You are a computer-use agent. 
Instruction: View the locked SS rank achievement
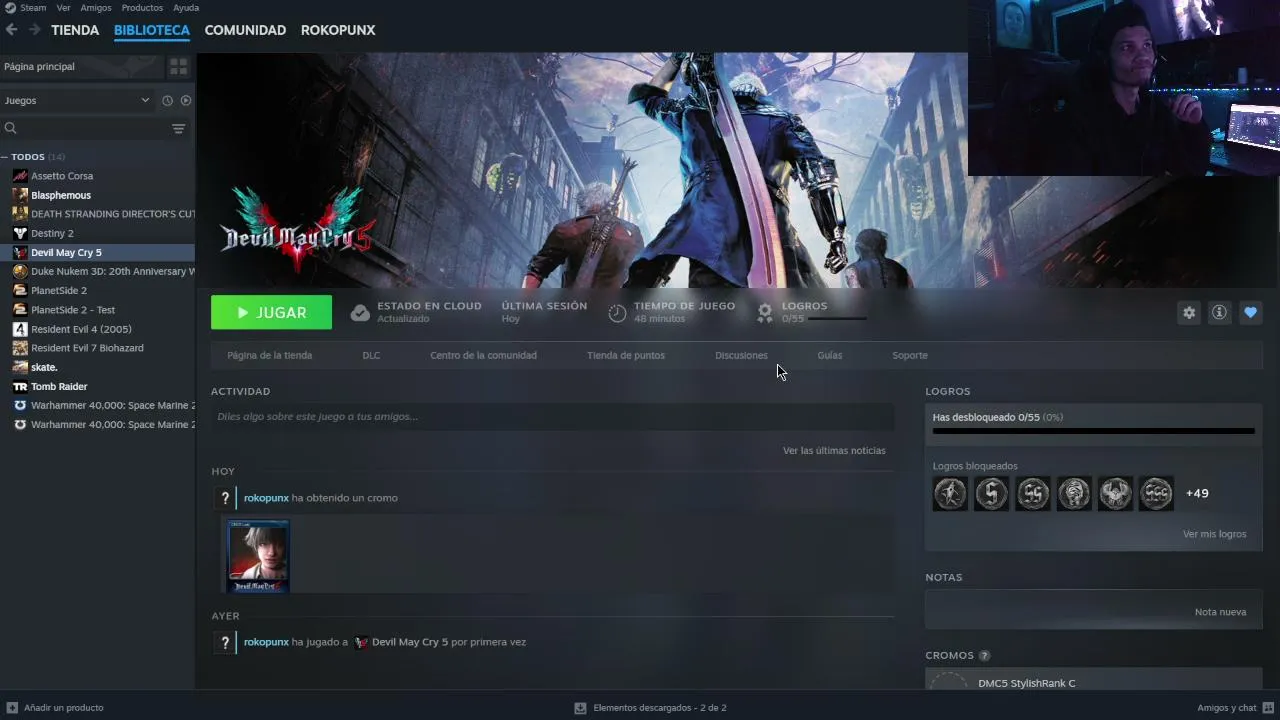(x=1033, y=493)
